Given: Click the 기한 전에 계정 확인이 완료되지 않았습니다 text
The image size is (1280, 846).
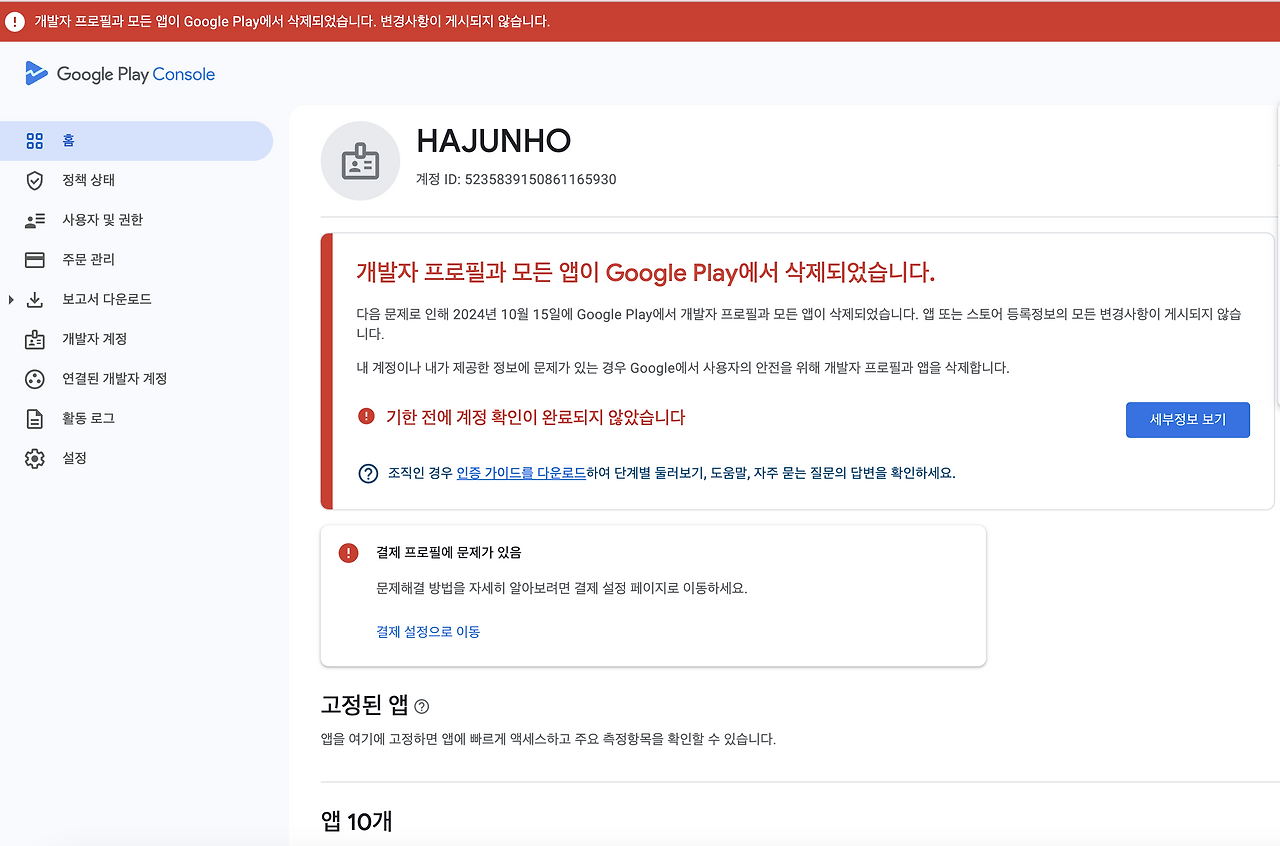Looking at the screenshot, I should click(x=536, y=418).
